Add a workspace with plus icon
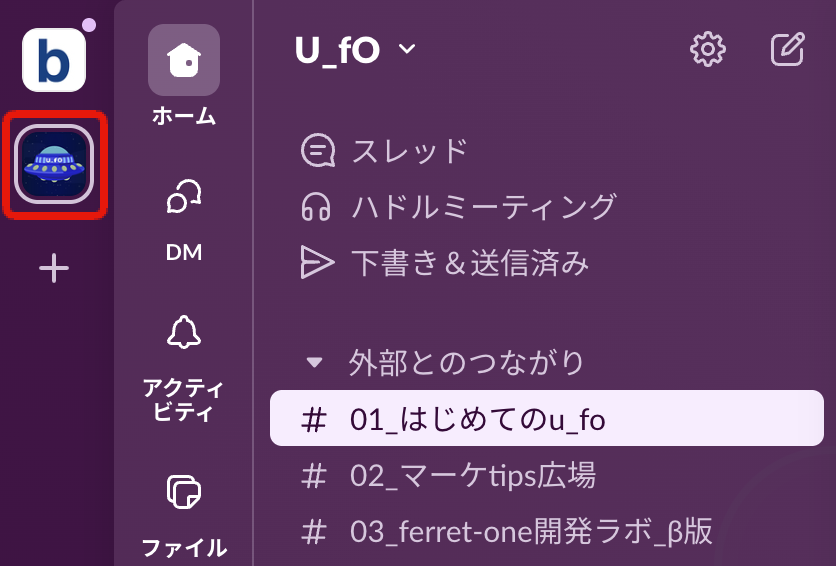Image resolution: width=836 pixels, height=566 pixels. pos(54,268)
